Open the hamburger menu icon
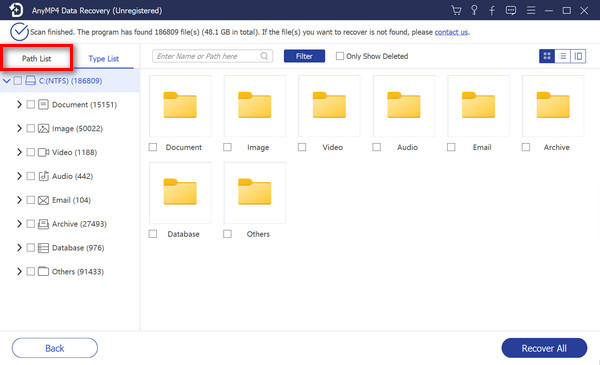The height and width of the screenshot is (365, 600). [531, 10]
